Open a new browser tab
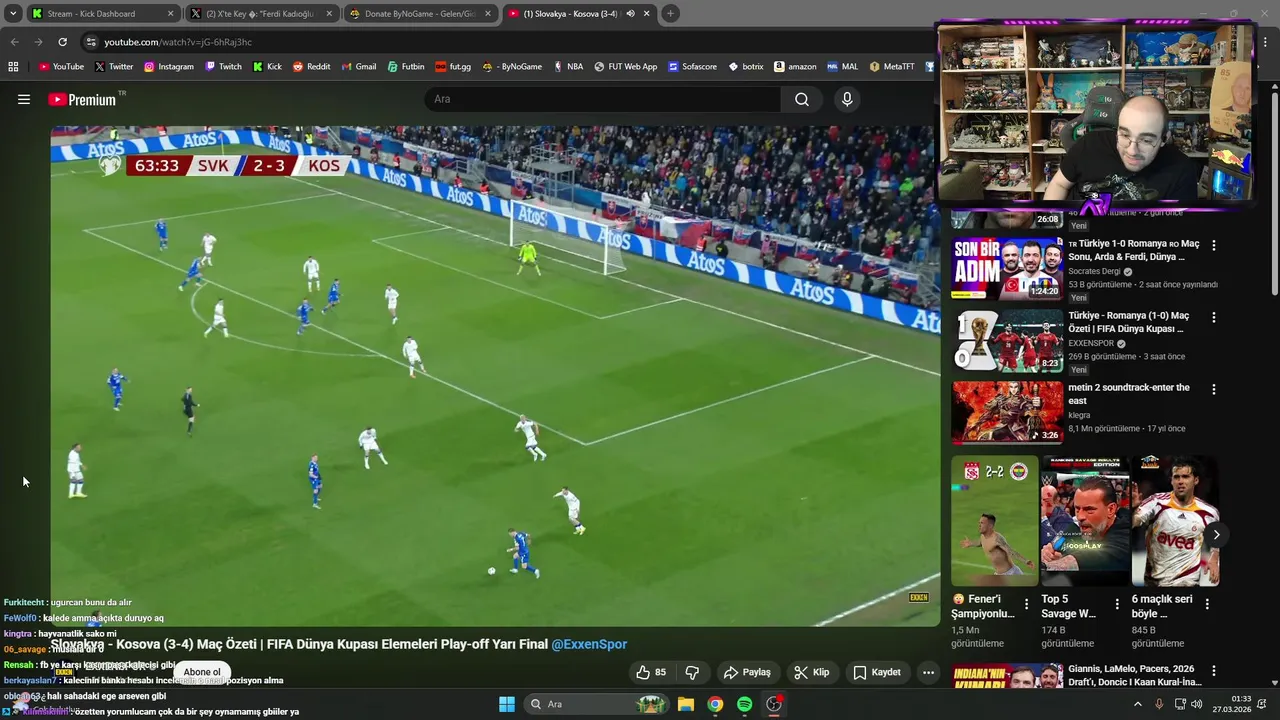The width and height of the screenshot is (1280, 720). point(670,13)
